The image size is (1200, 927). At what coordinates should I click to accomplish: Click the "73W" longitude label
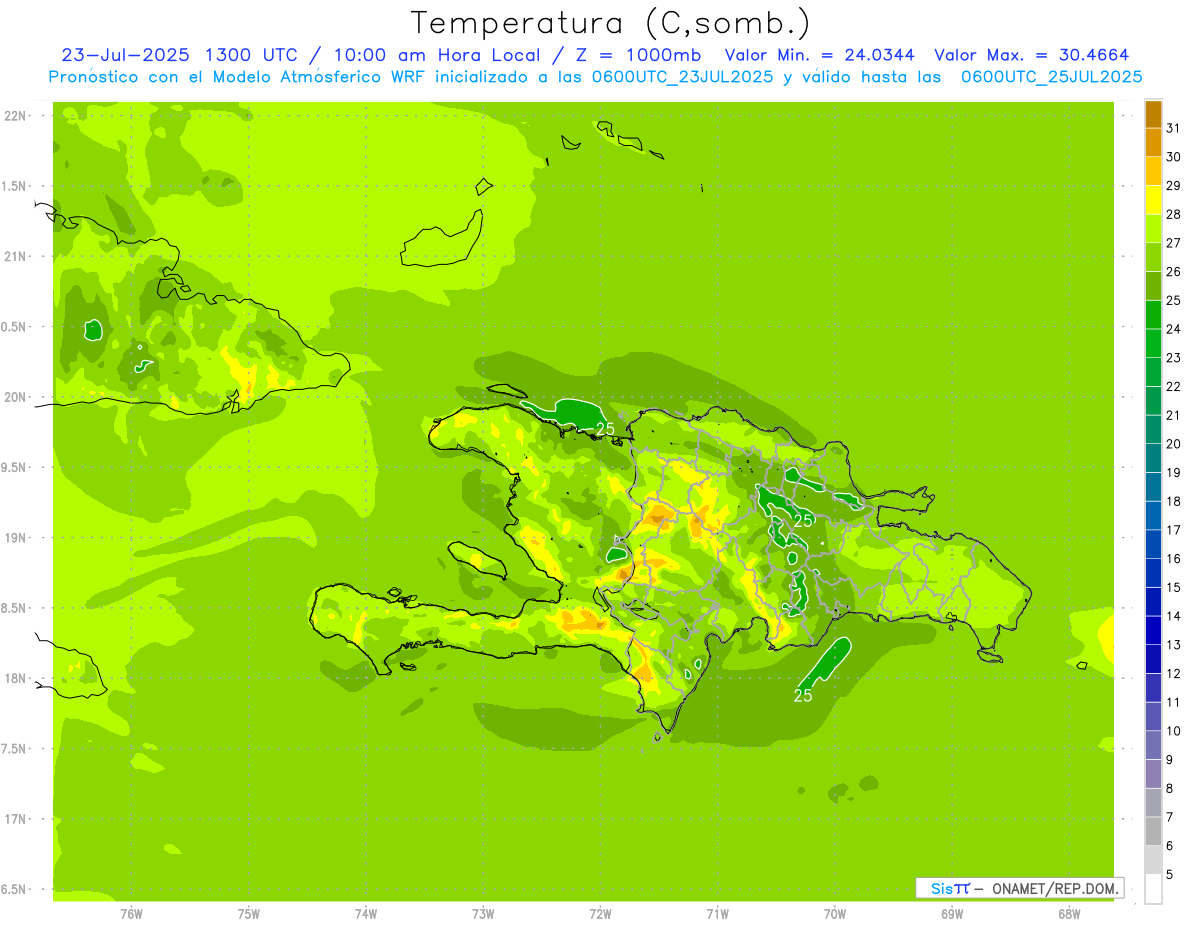pos(483,913)
